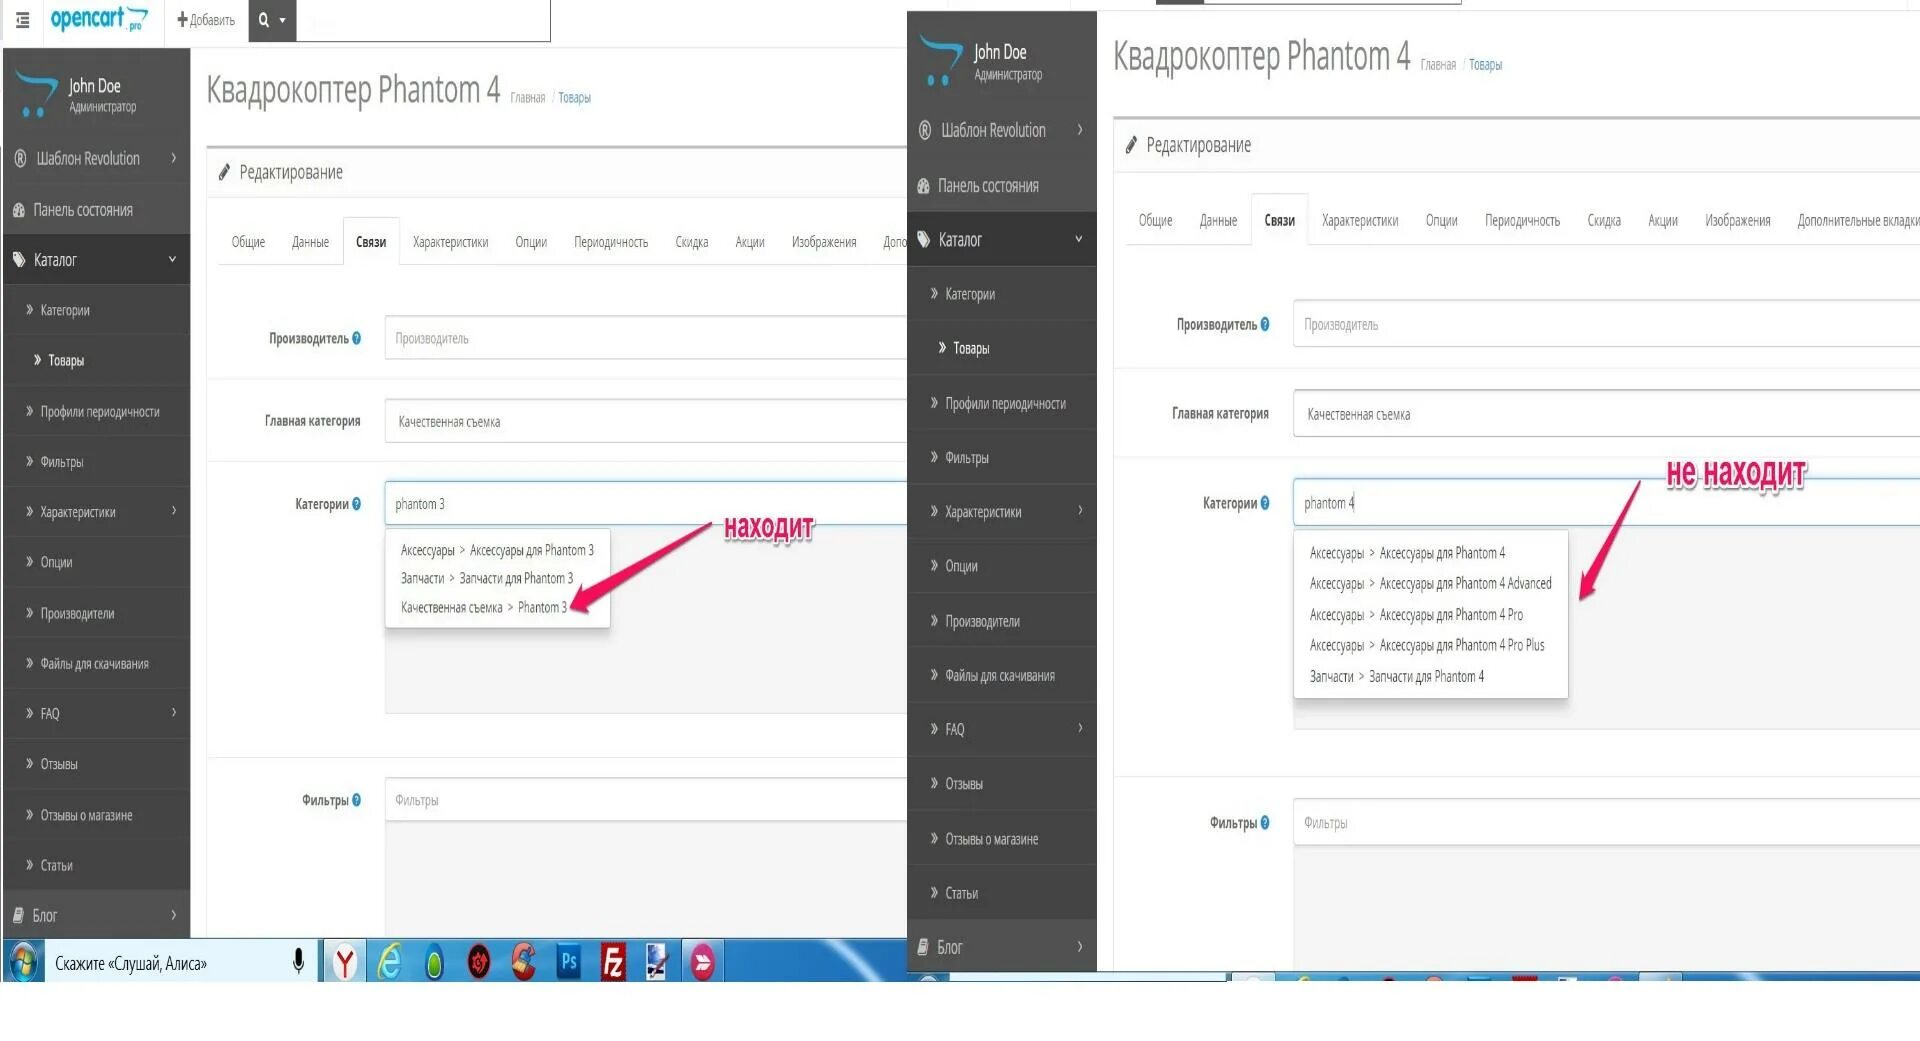Click the 'Главная' breadcrumb in left window
Image resolution: width=1920 pixels, height=1041 pixels.
(528, 97)
